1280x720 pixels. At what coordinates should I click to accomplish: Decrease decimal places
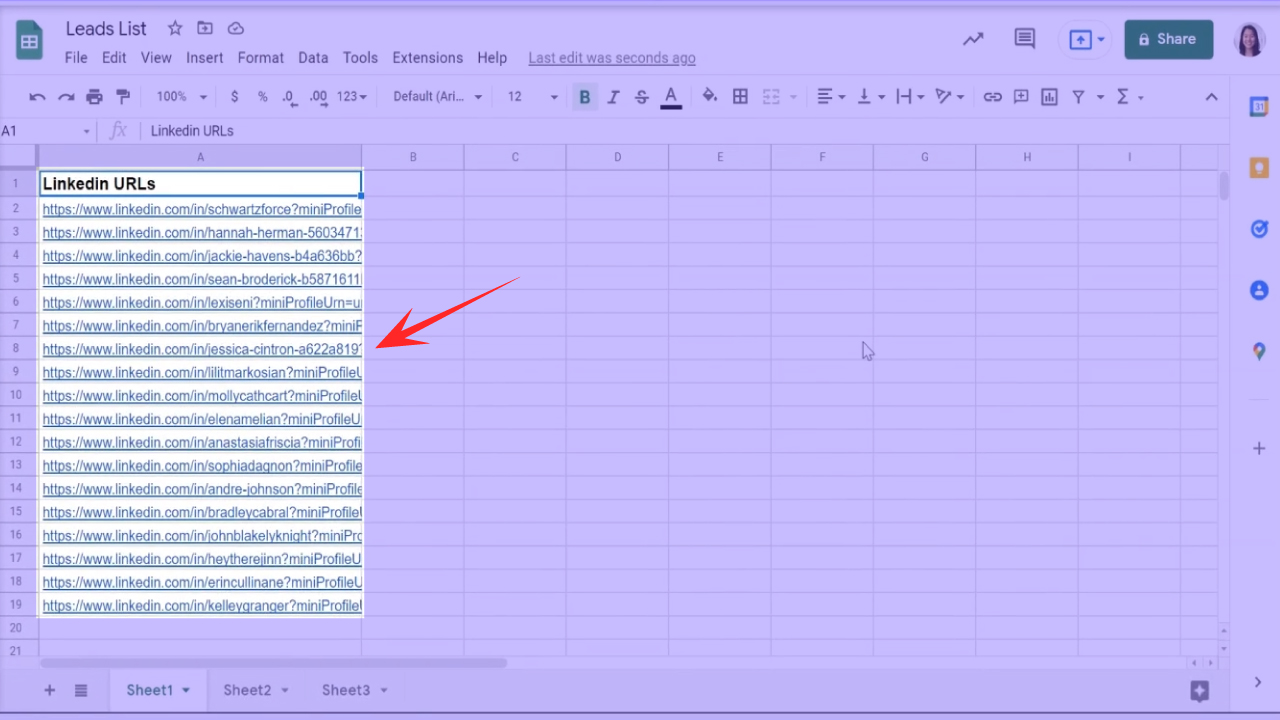coord(289,97)
